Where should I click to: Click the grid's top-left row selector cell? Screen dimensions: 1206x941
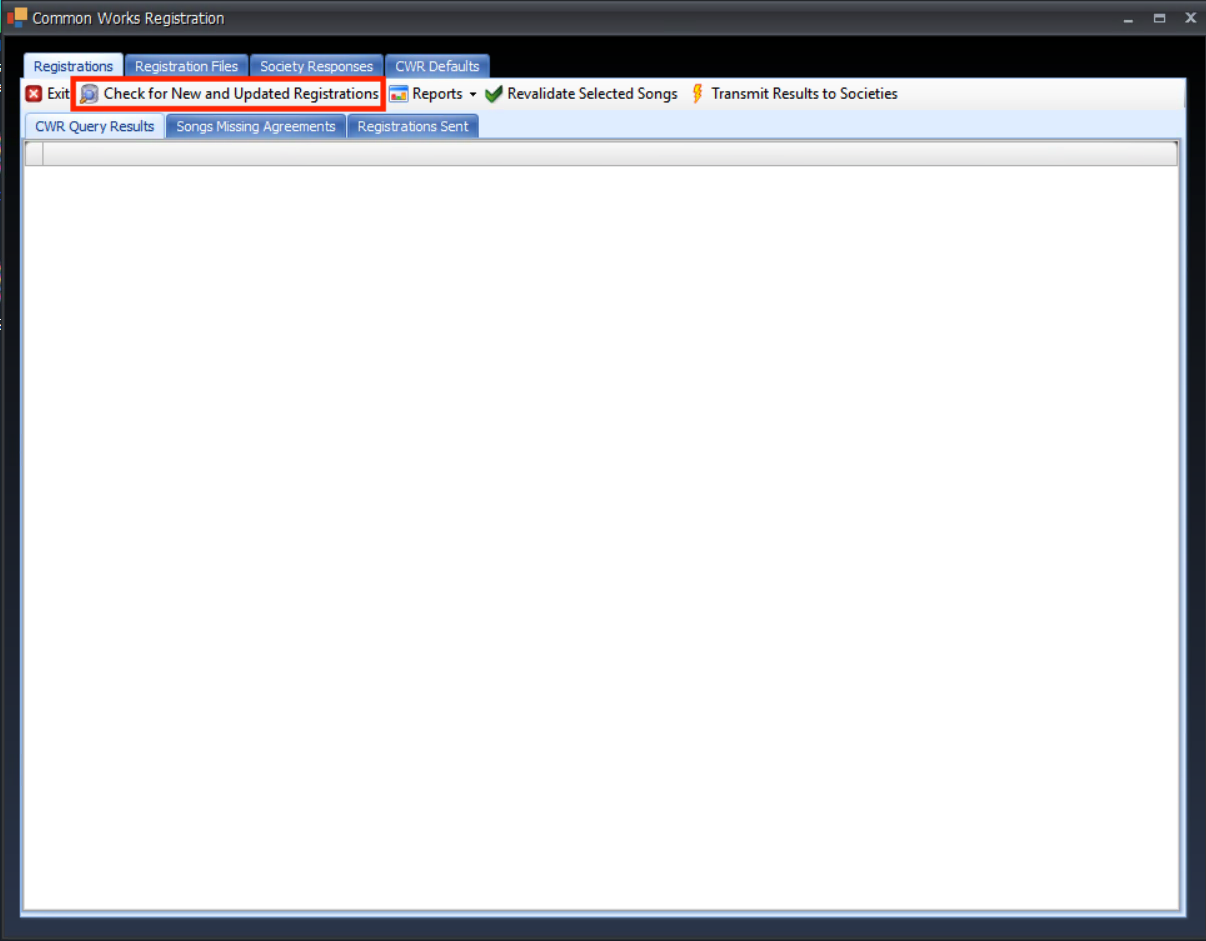click(34, 153)
